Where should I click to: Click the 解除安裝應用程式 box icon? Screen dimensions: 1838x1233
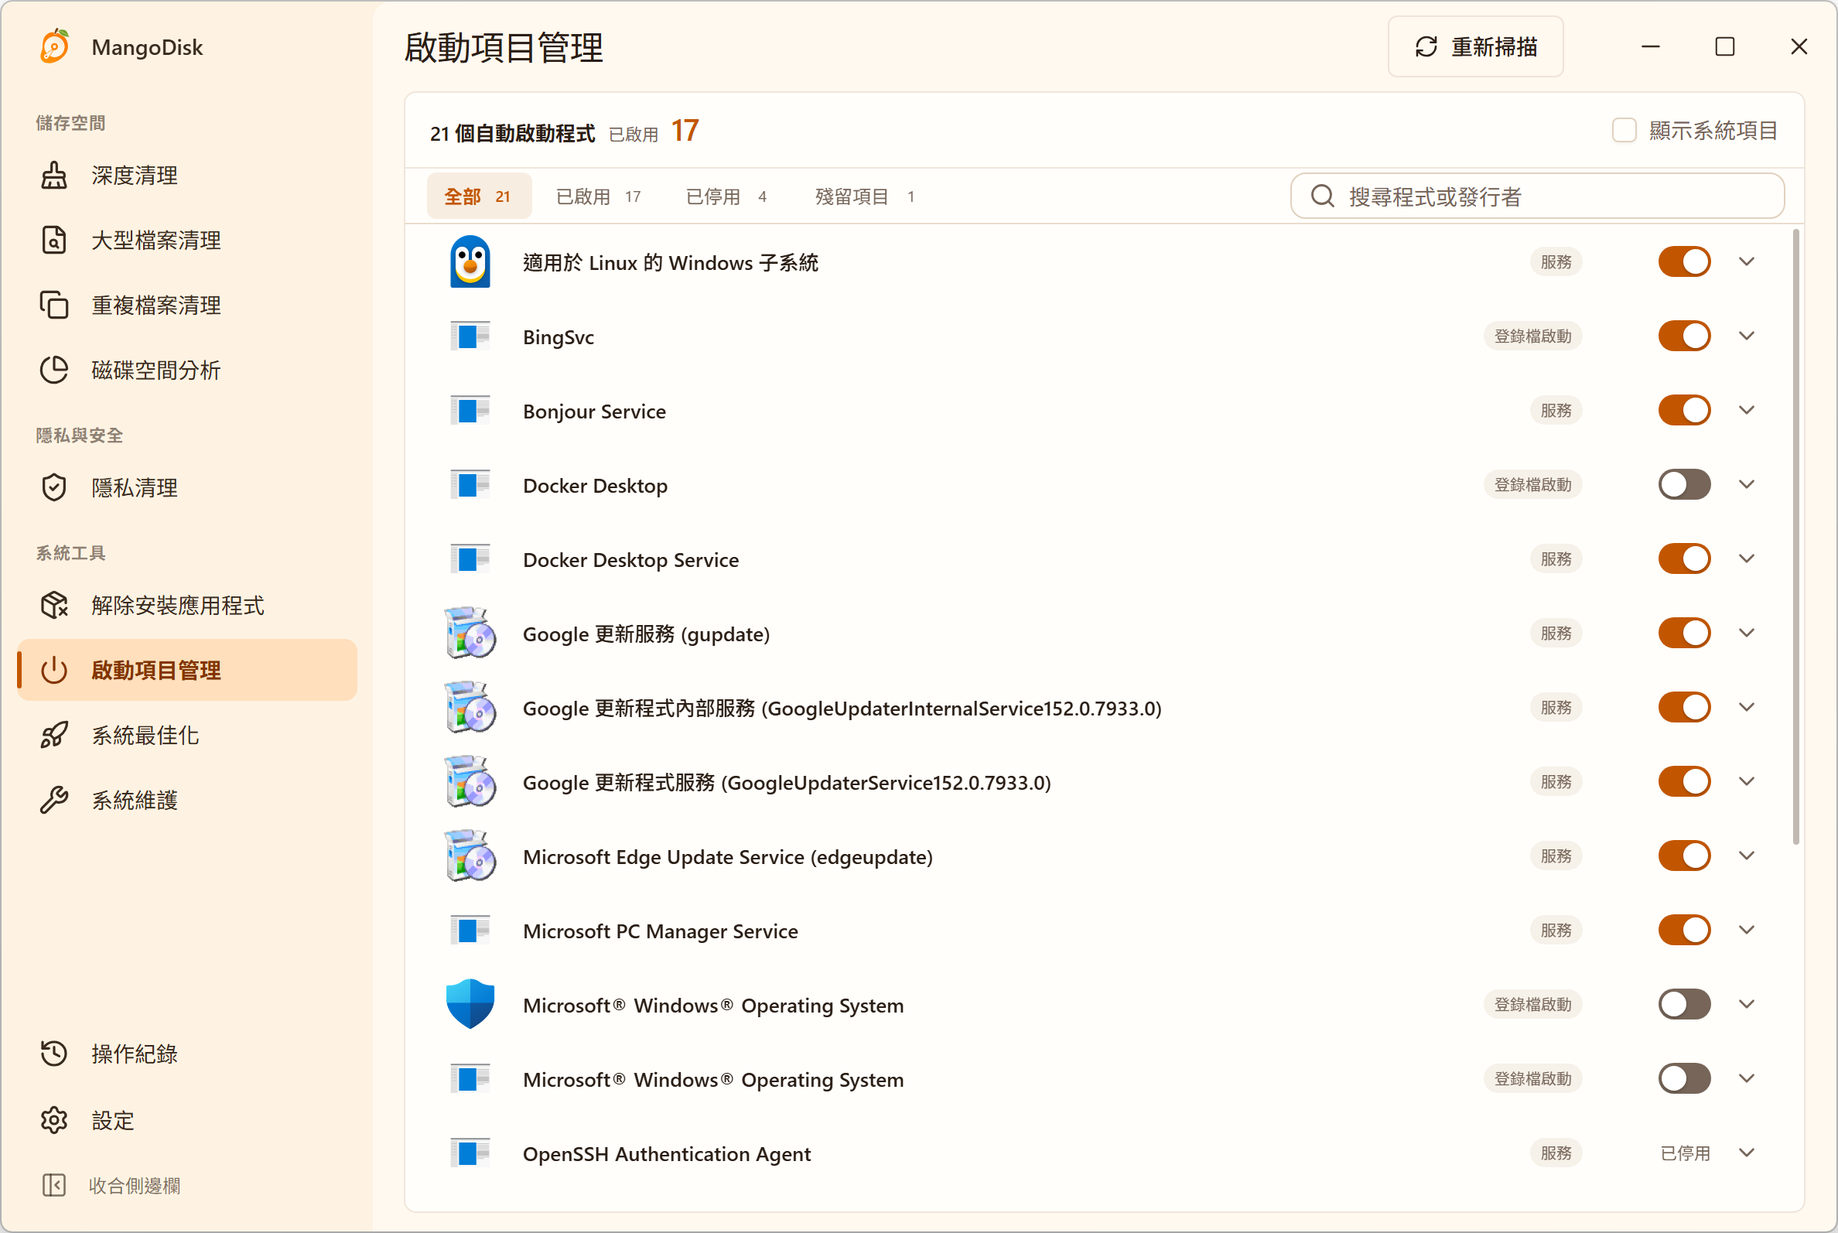point(54,605)
